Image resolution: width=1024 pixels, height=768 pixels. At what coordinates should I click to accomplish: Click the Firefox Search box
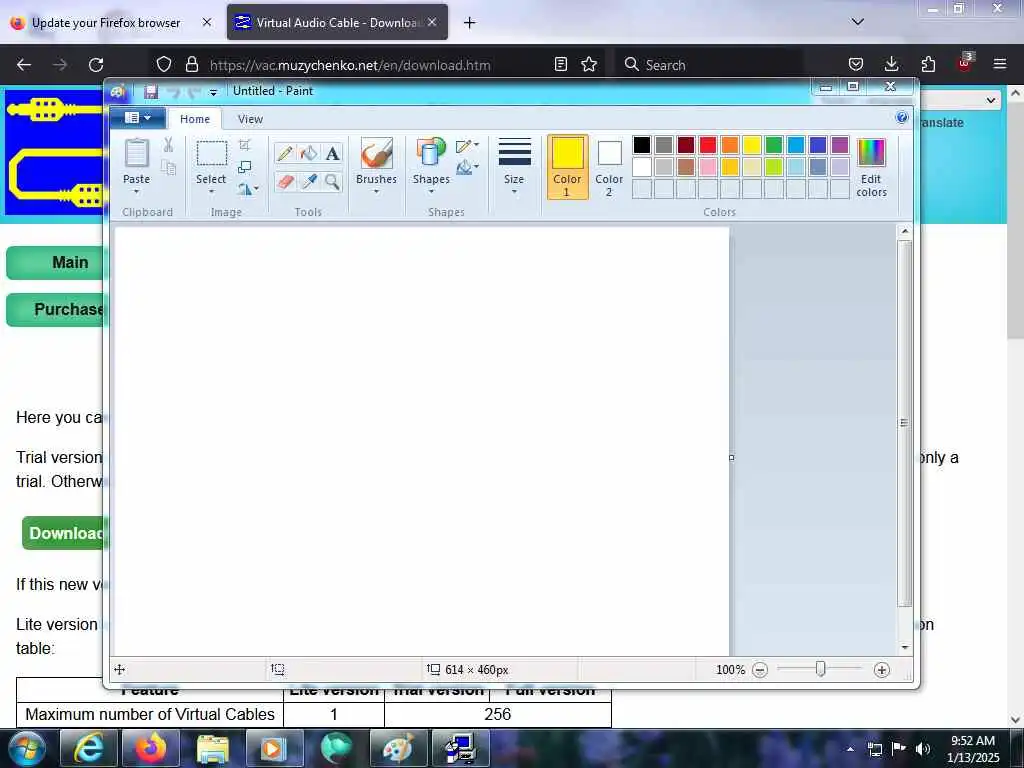(x=709, y=65)
